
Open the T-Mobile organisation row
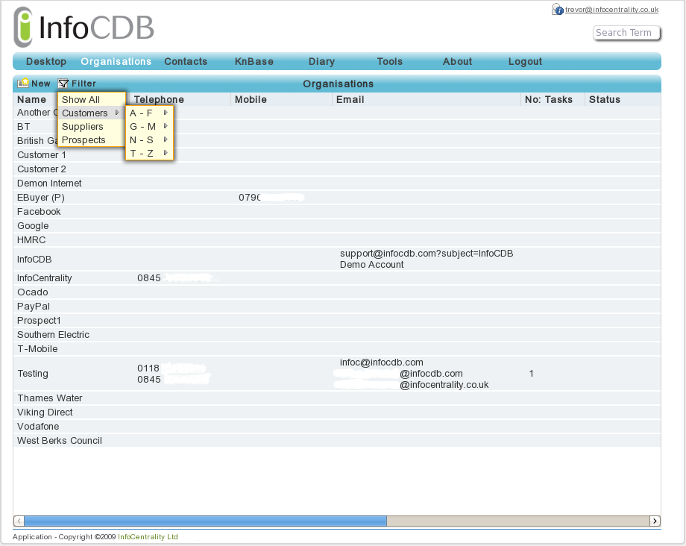click(x=337, y=349)
